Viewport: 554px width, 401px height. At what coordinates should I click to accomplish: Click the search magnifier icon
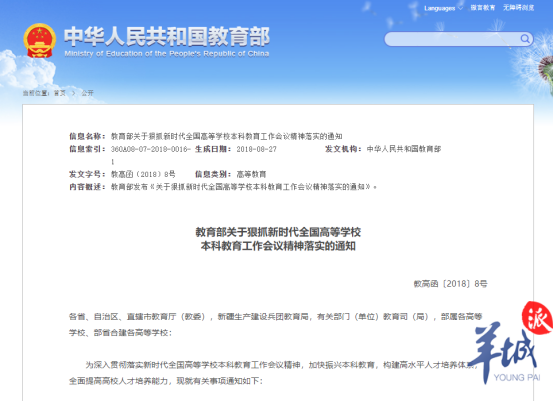coord(525,39)
